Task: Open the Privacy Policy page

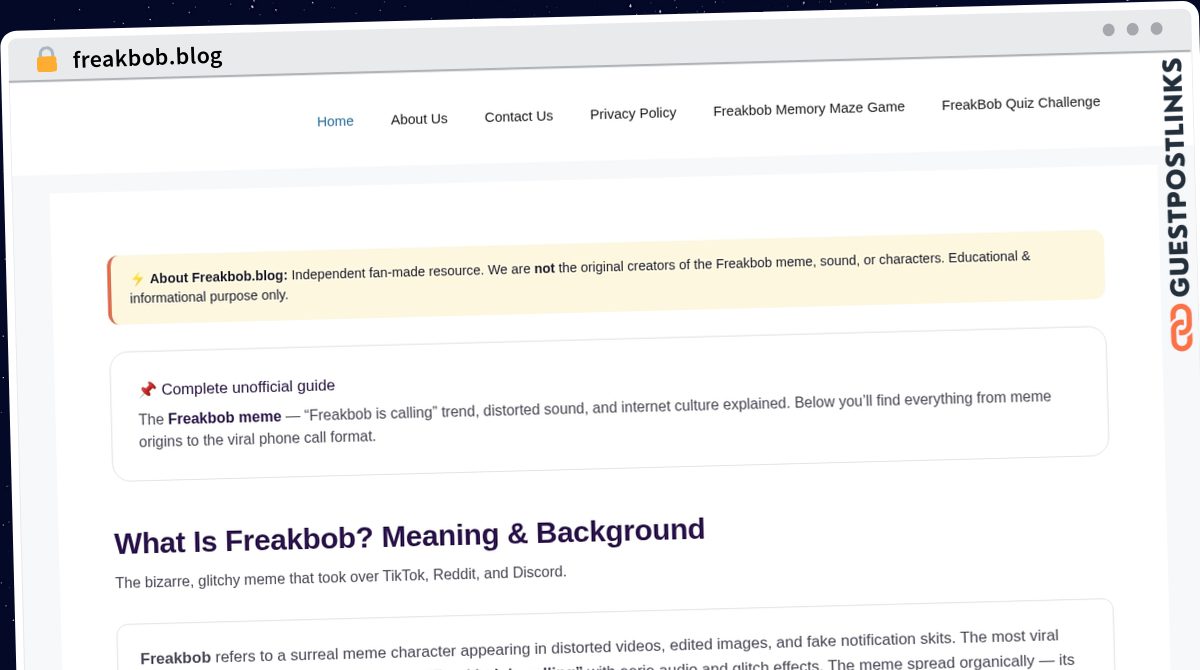Action: click(x=633, y=113)
